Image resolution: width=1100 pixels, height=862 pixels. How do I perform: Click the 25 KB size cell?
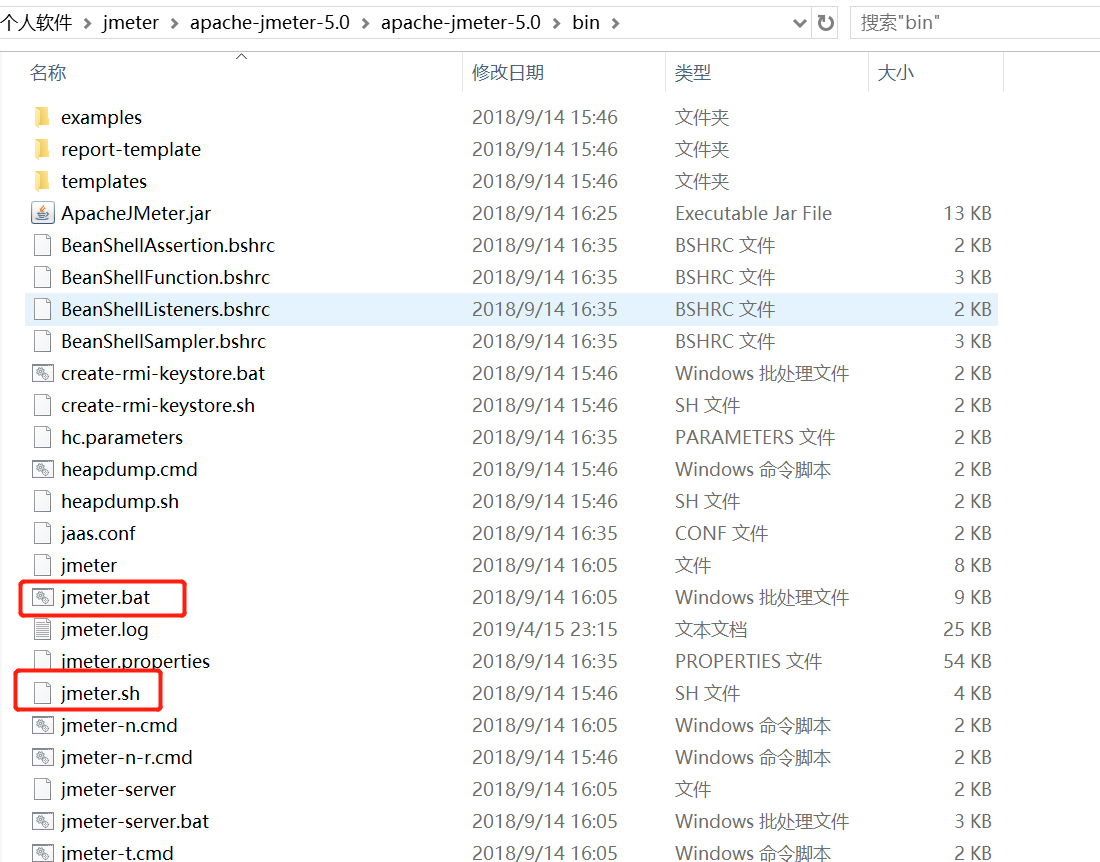pos(967,629)
